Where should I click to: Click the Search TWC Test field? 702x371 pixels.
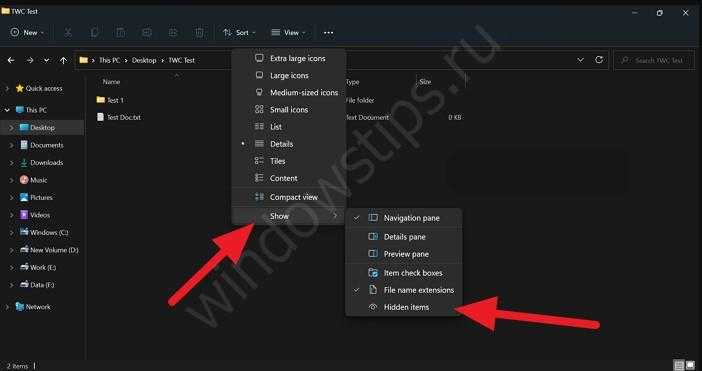pos(654,60)
